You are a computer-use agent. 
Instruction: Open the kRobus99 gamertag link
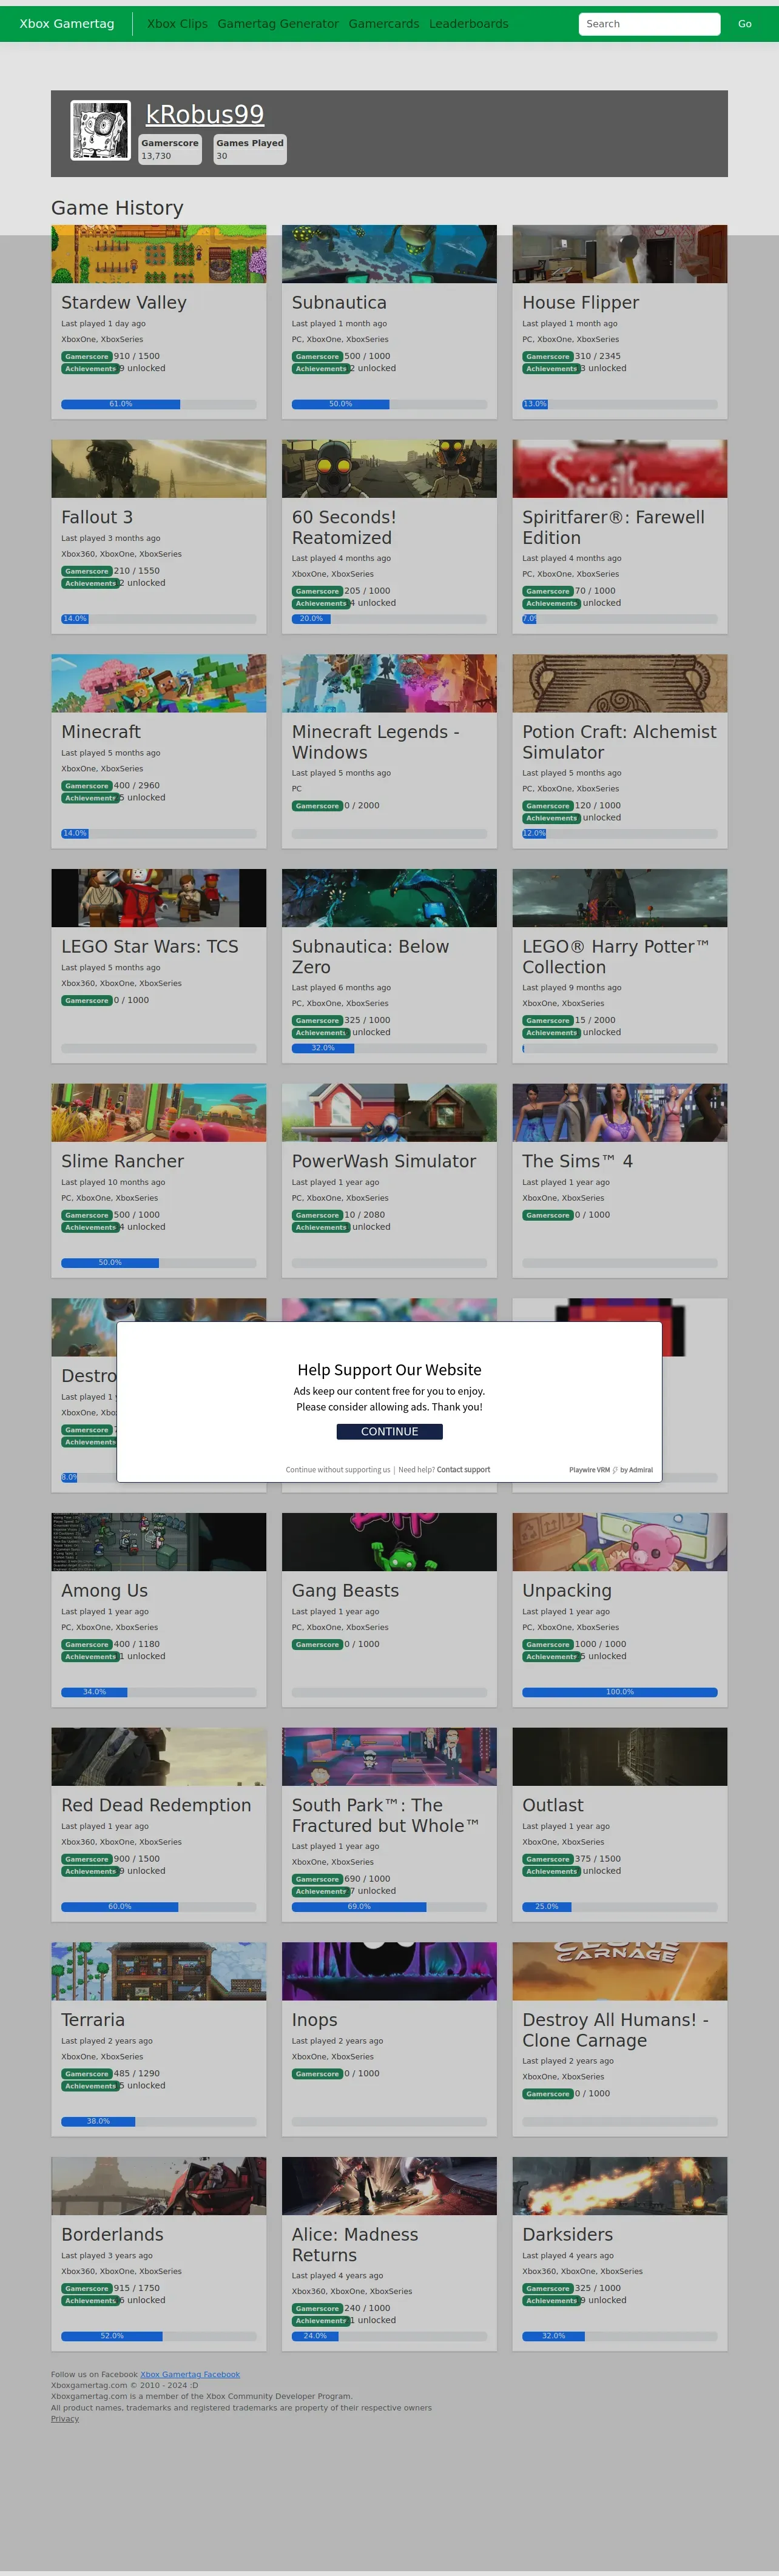205,115
